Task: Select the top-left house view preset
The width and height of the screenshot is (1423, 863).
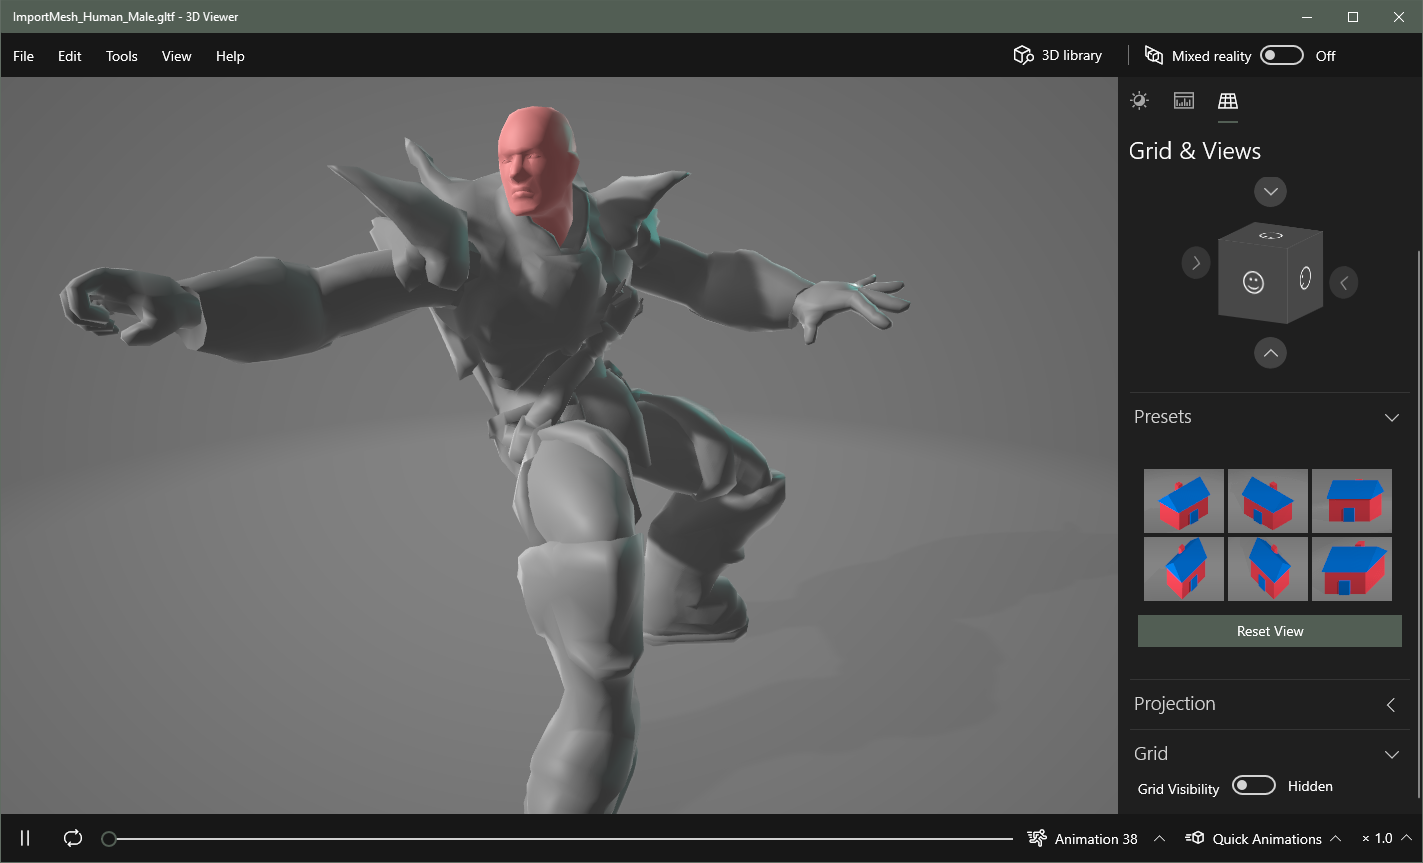Action: 1184,500
